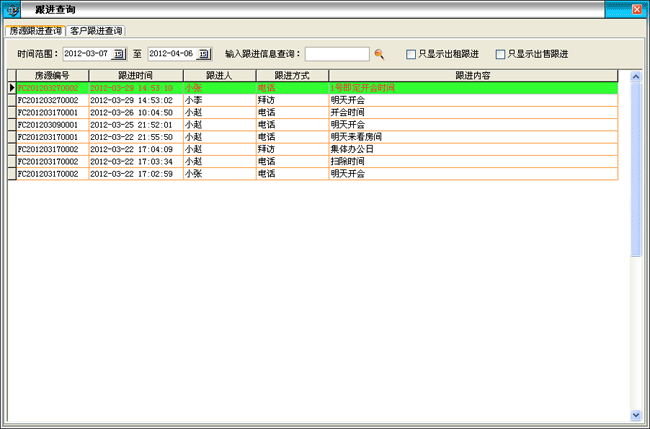Viewport: 650px width, 429px height.
Task: Switch to 客户跟进查询 tab
Action: (97, 31)
